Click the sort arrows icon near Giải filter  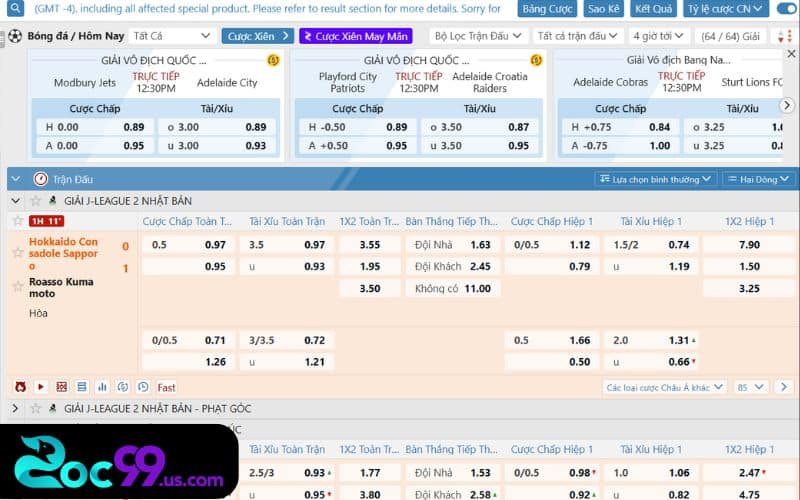pos(784,36)
